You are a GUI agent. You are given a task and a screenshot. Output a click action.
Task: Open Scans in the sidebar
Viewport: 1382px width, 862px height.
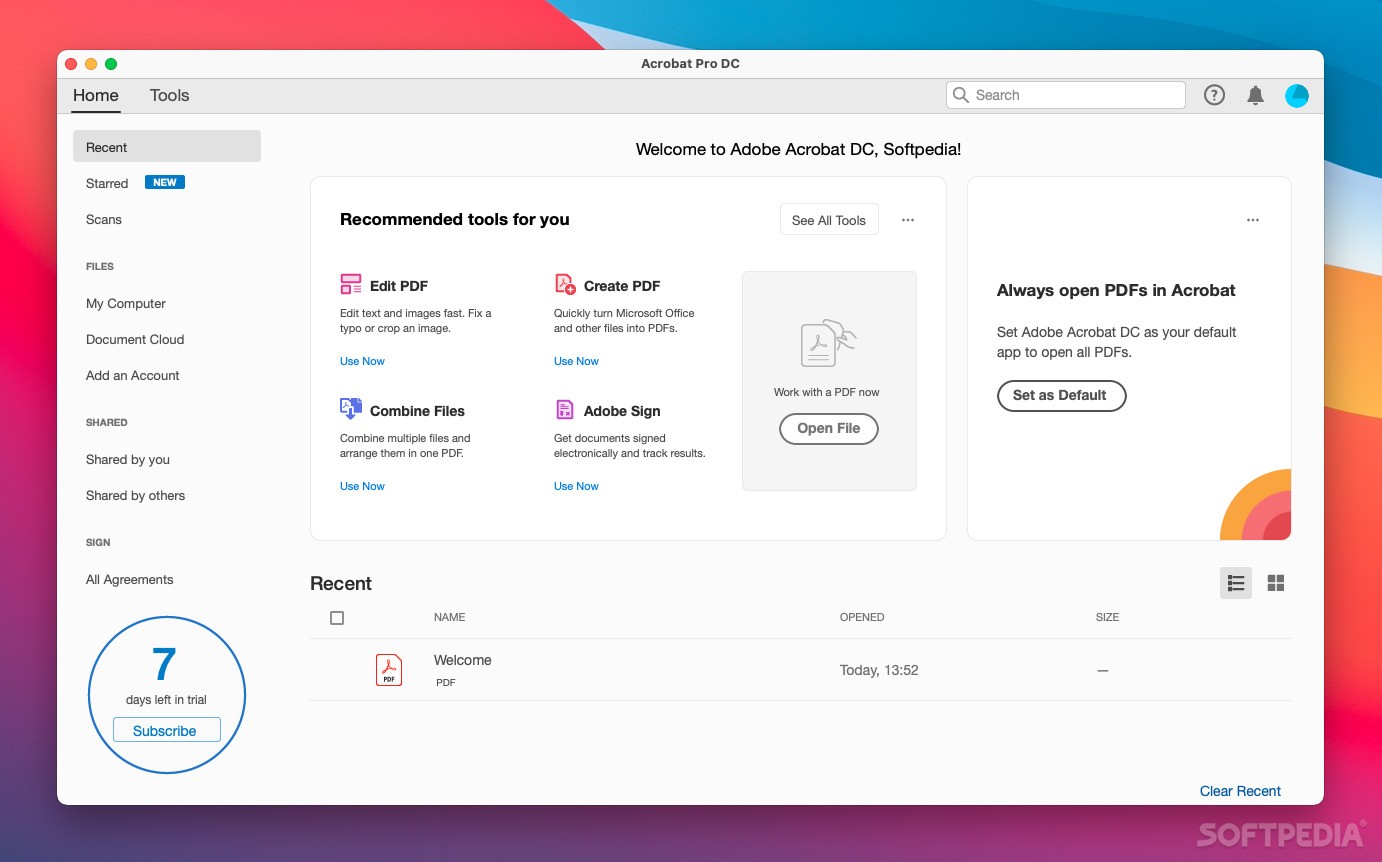click(x=104, y=219)
